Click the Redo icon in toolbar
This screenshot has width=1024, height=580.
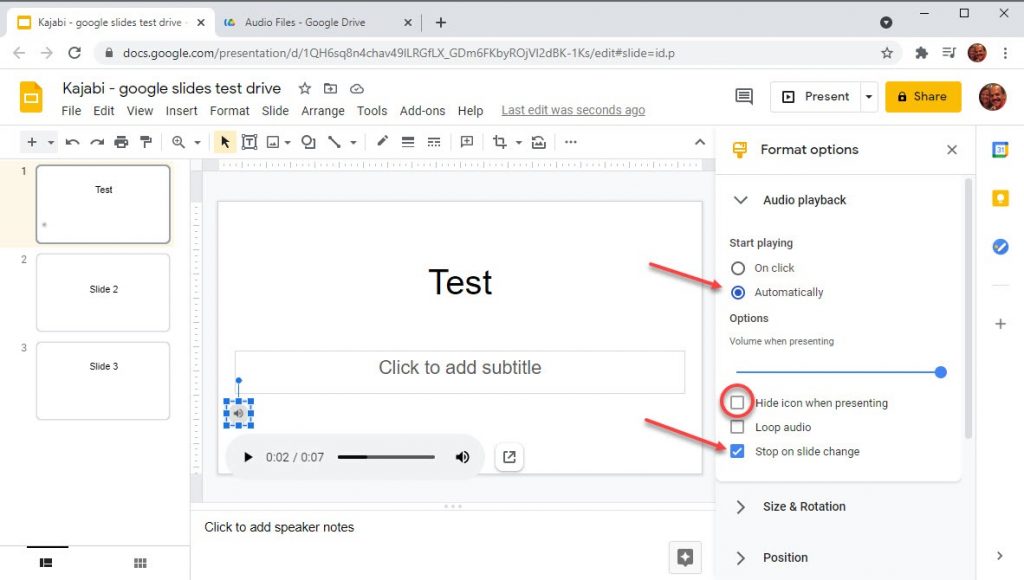point(97,142)
